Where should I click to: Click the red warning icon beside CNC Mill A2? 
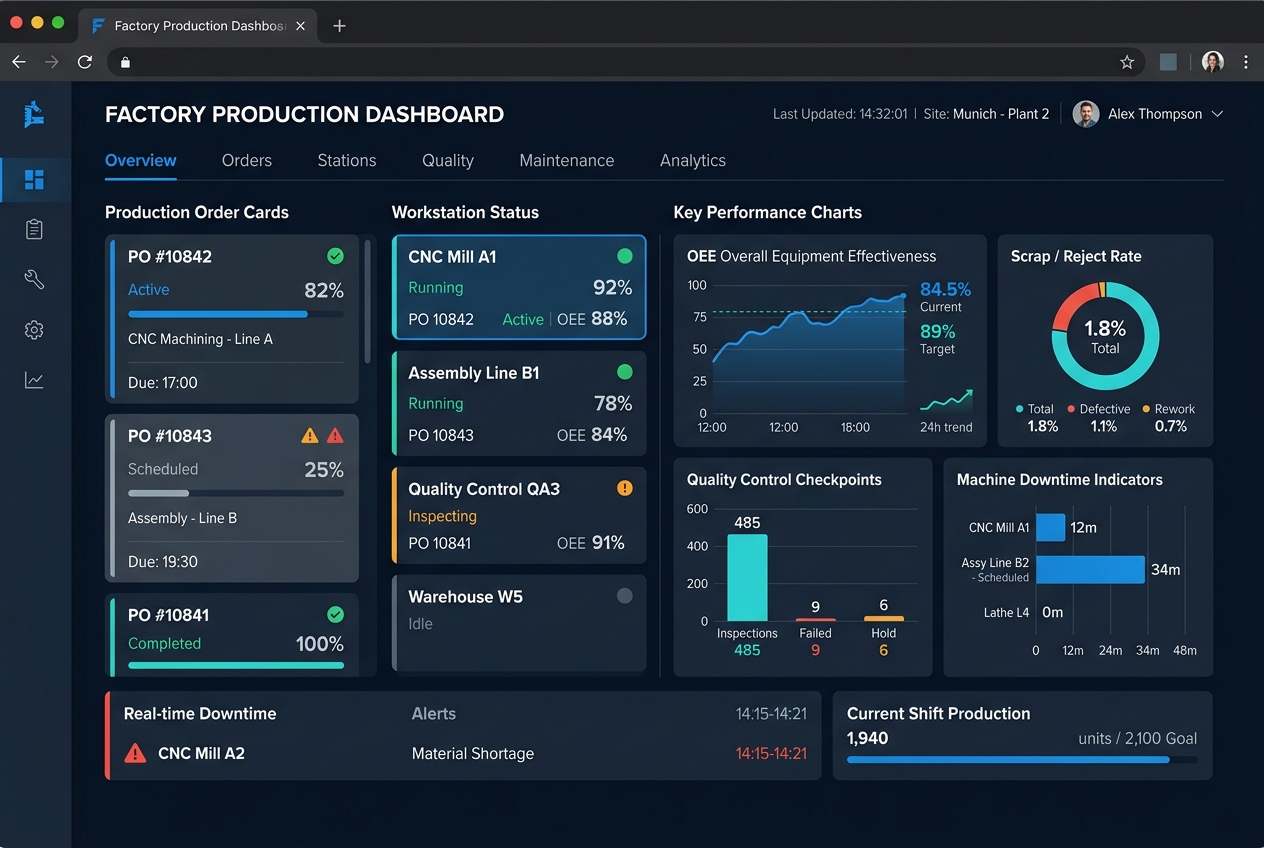click(135, 753)
